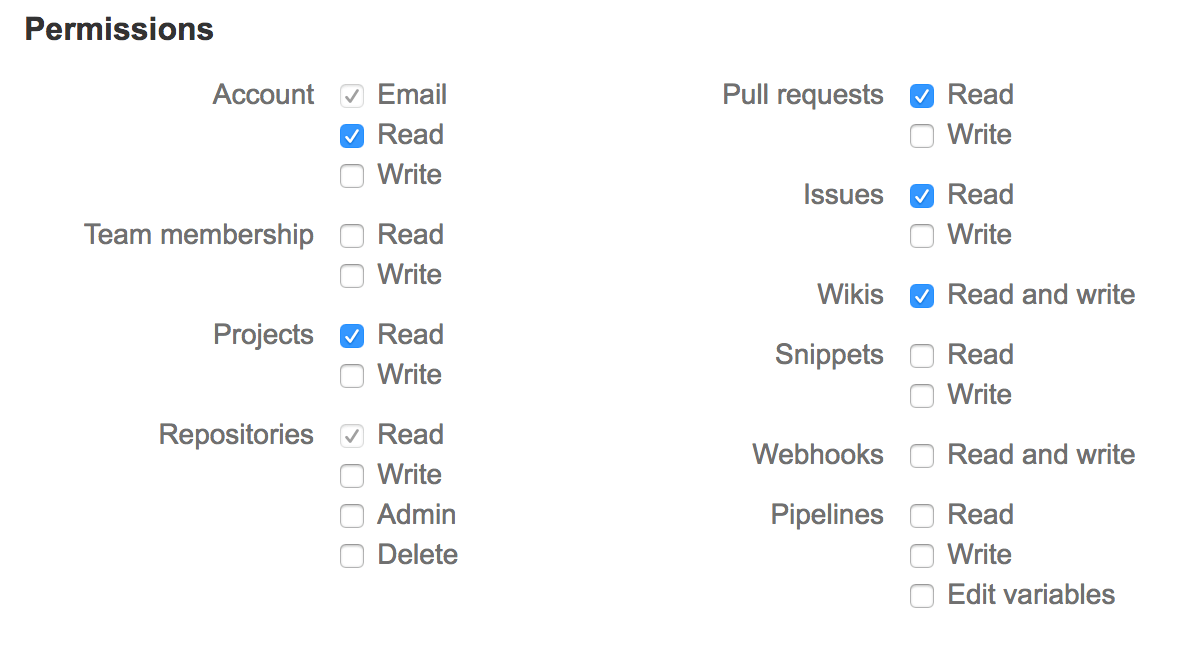The image size is (1186, 652).
Task: Uncheck Read and write for Wikis
Action: (x=922, y=296)
